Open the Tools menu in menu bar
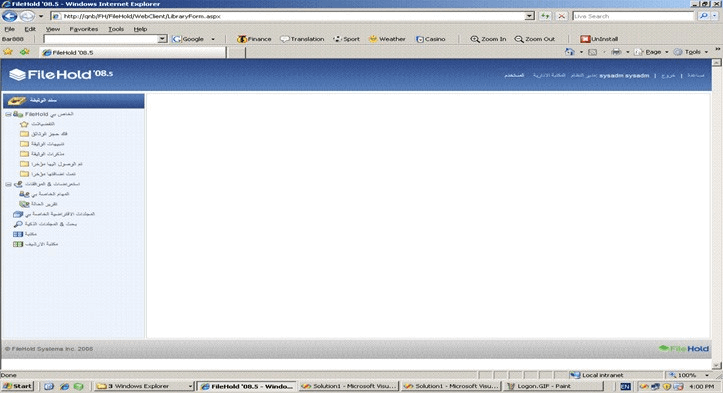The image size is (723, 393). 116,29
